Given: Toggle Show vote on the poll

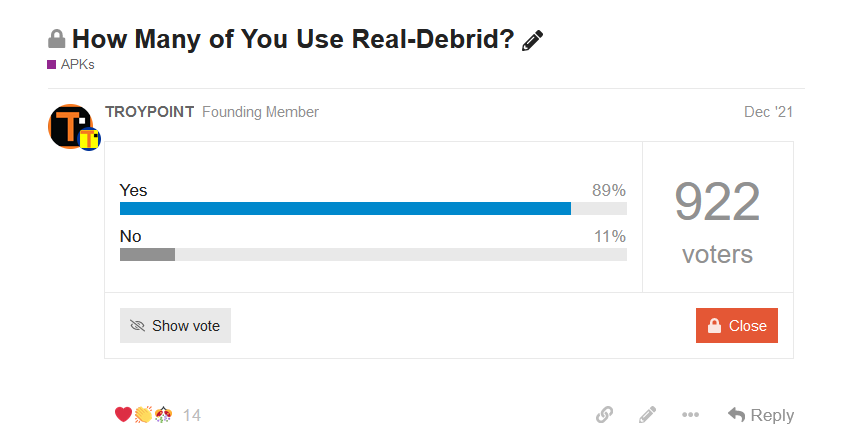Looking at the screenshot, I should (x=175, y=325).
